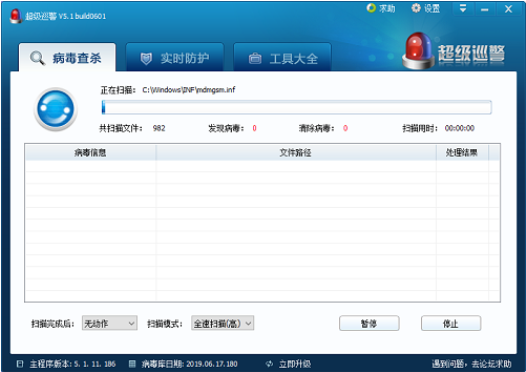Viewport: 526px width, 372px height.
Task: Open 求助 help icon at top
Action: (371, 8)
